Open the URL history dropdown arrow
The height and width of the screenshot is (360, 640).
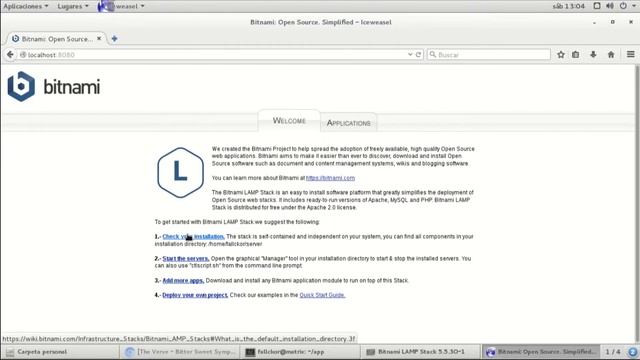410,55
